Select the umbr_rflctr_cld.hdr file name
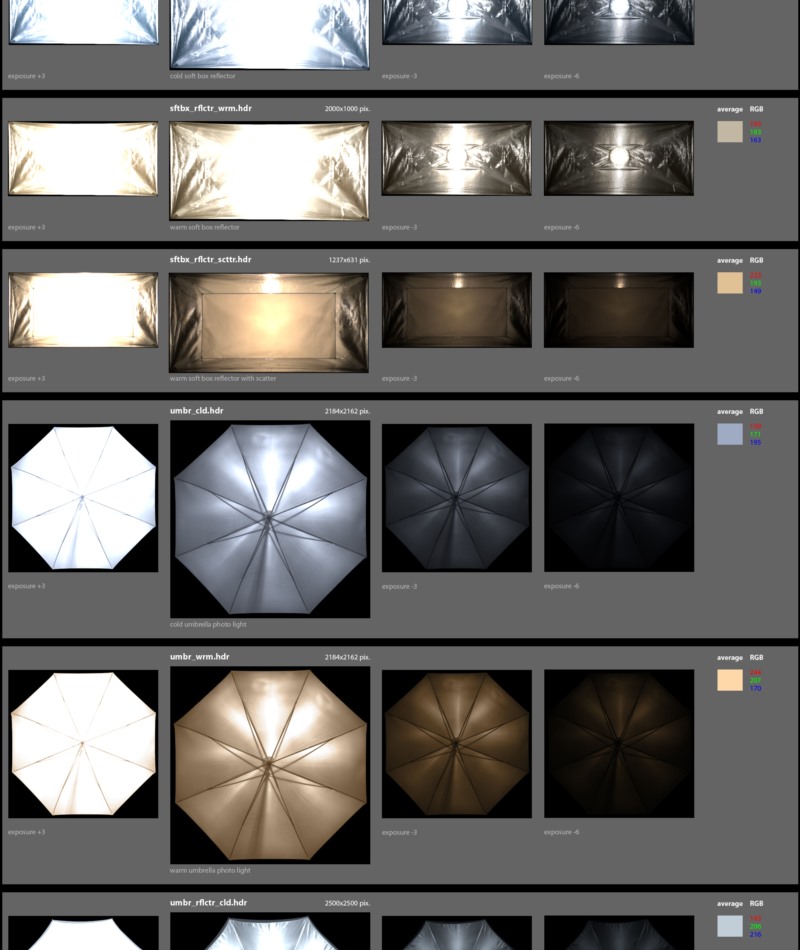The image size is (800, 950). point(208,903)
